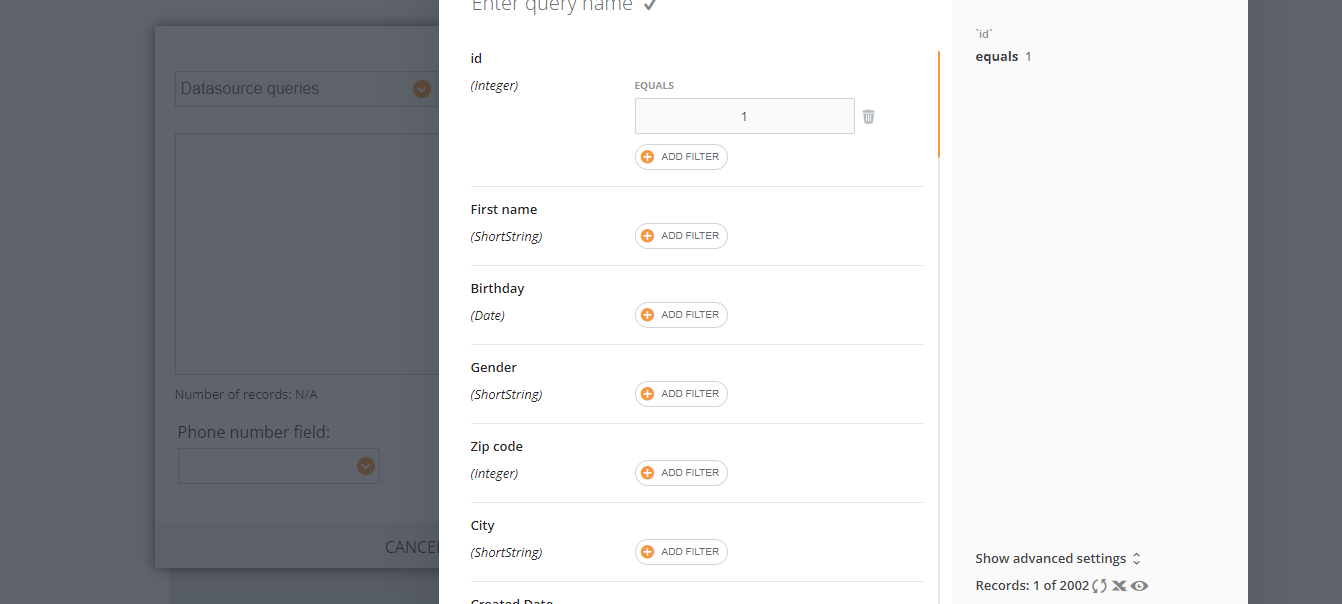The image size is (1342, 604).
Task: Export records with the Excel icon
Action: coord(1119,586)
